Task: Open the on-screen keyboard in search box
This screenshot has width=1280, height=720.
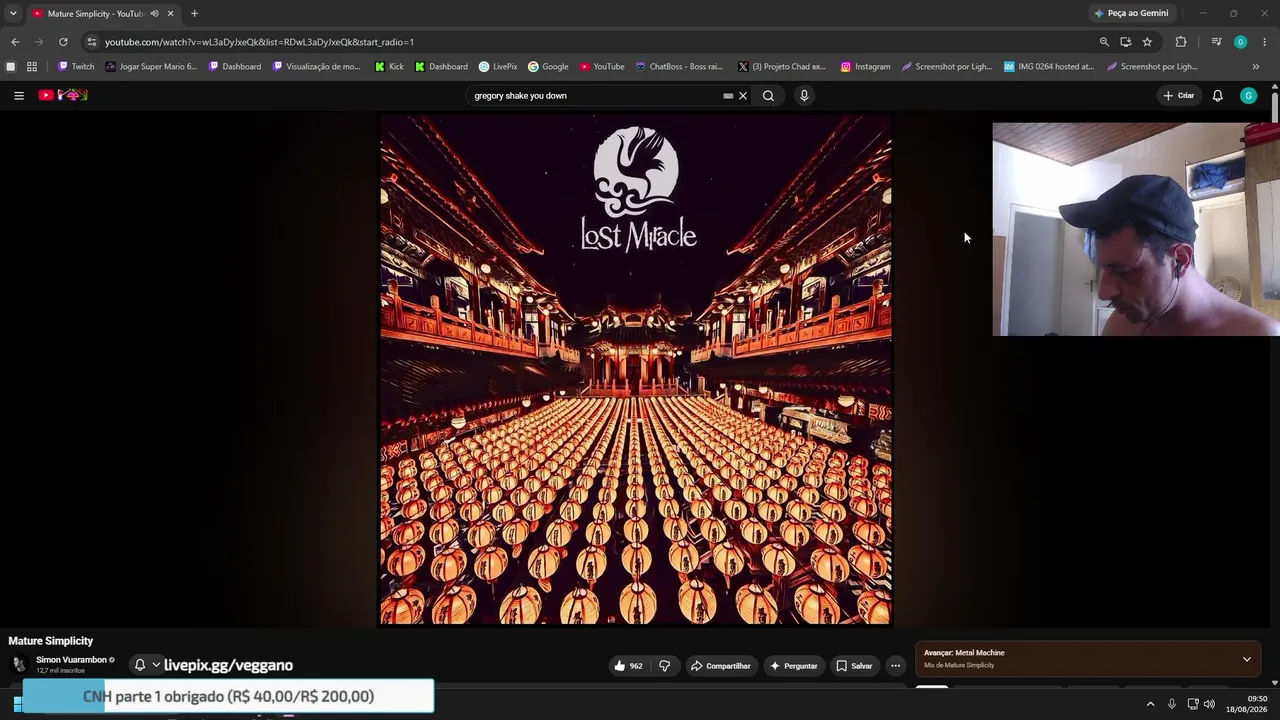Action: tap(728, 96)
